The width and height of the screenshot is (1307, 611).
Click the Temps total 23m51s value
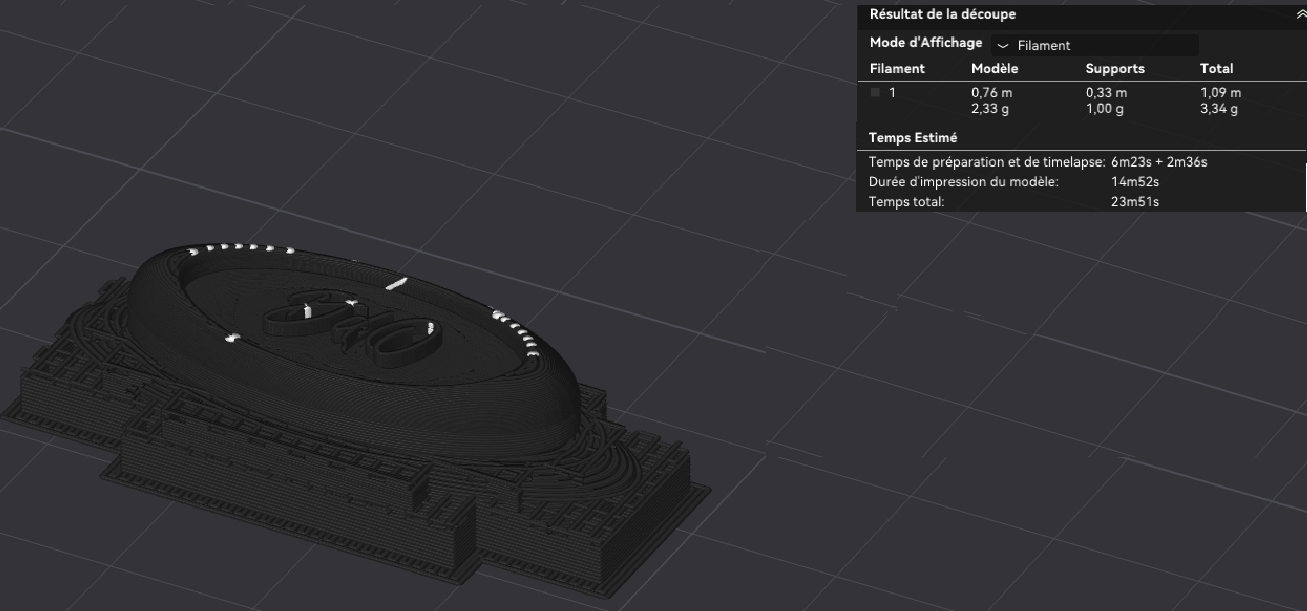[x=1135, y=202]
